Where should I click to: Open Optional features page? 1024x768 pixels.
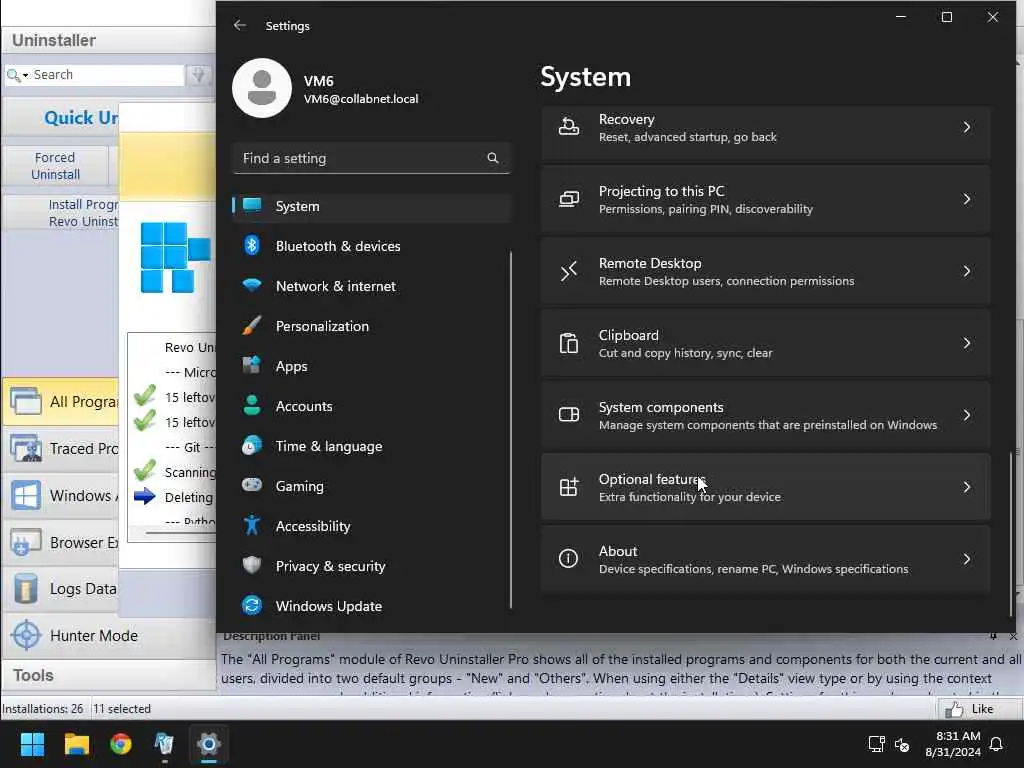(765, 487)
